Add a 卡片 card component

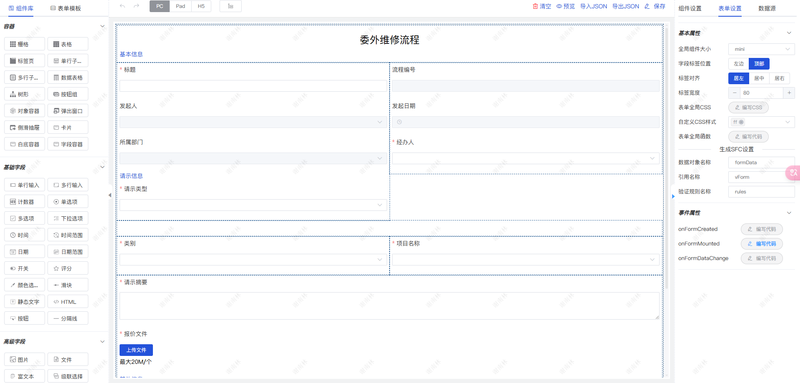tap(68, 127)
